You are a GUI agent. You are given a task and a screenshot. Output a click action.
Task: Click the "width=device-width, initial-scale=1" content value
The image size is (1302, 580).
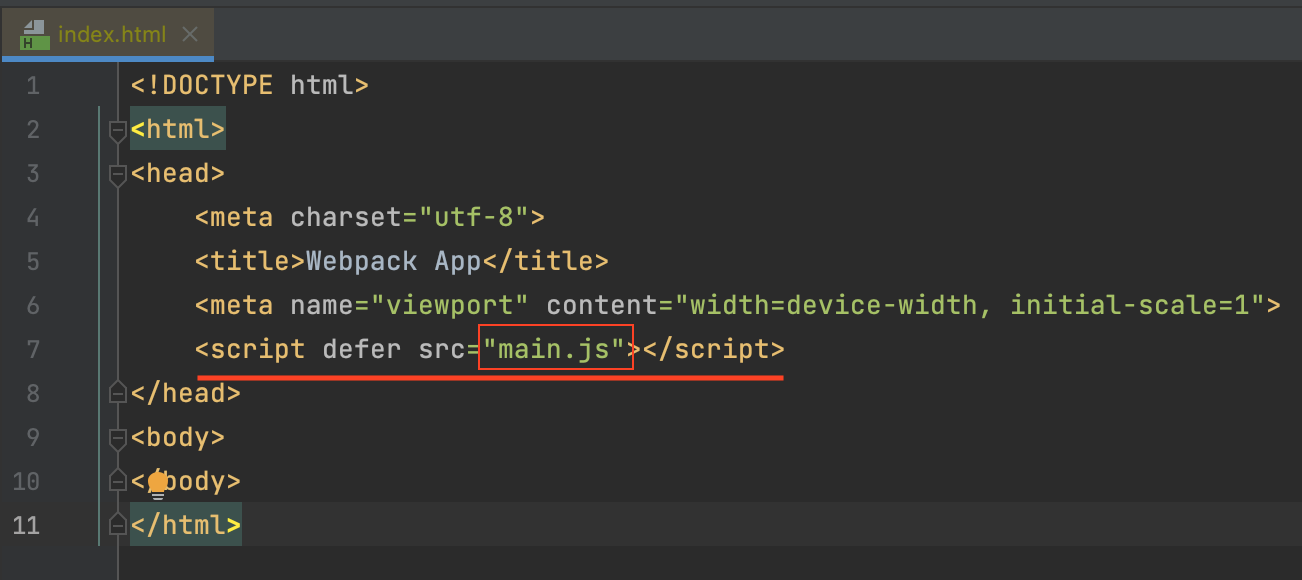click(x=970, y=305)
